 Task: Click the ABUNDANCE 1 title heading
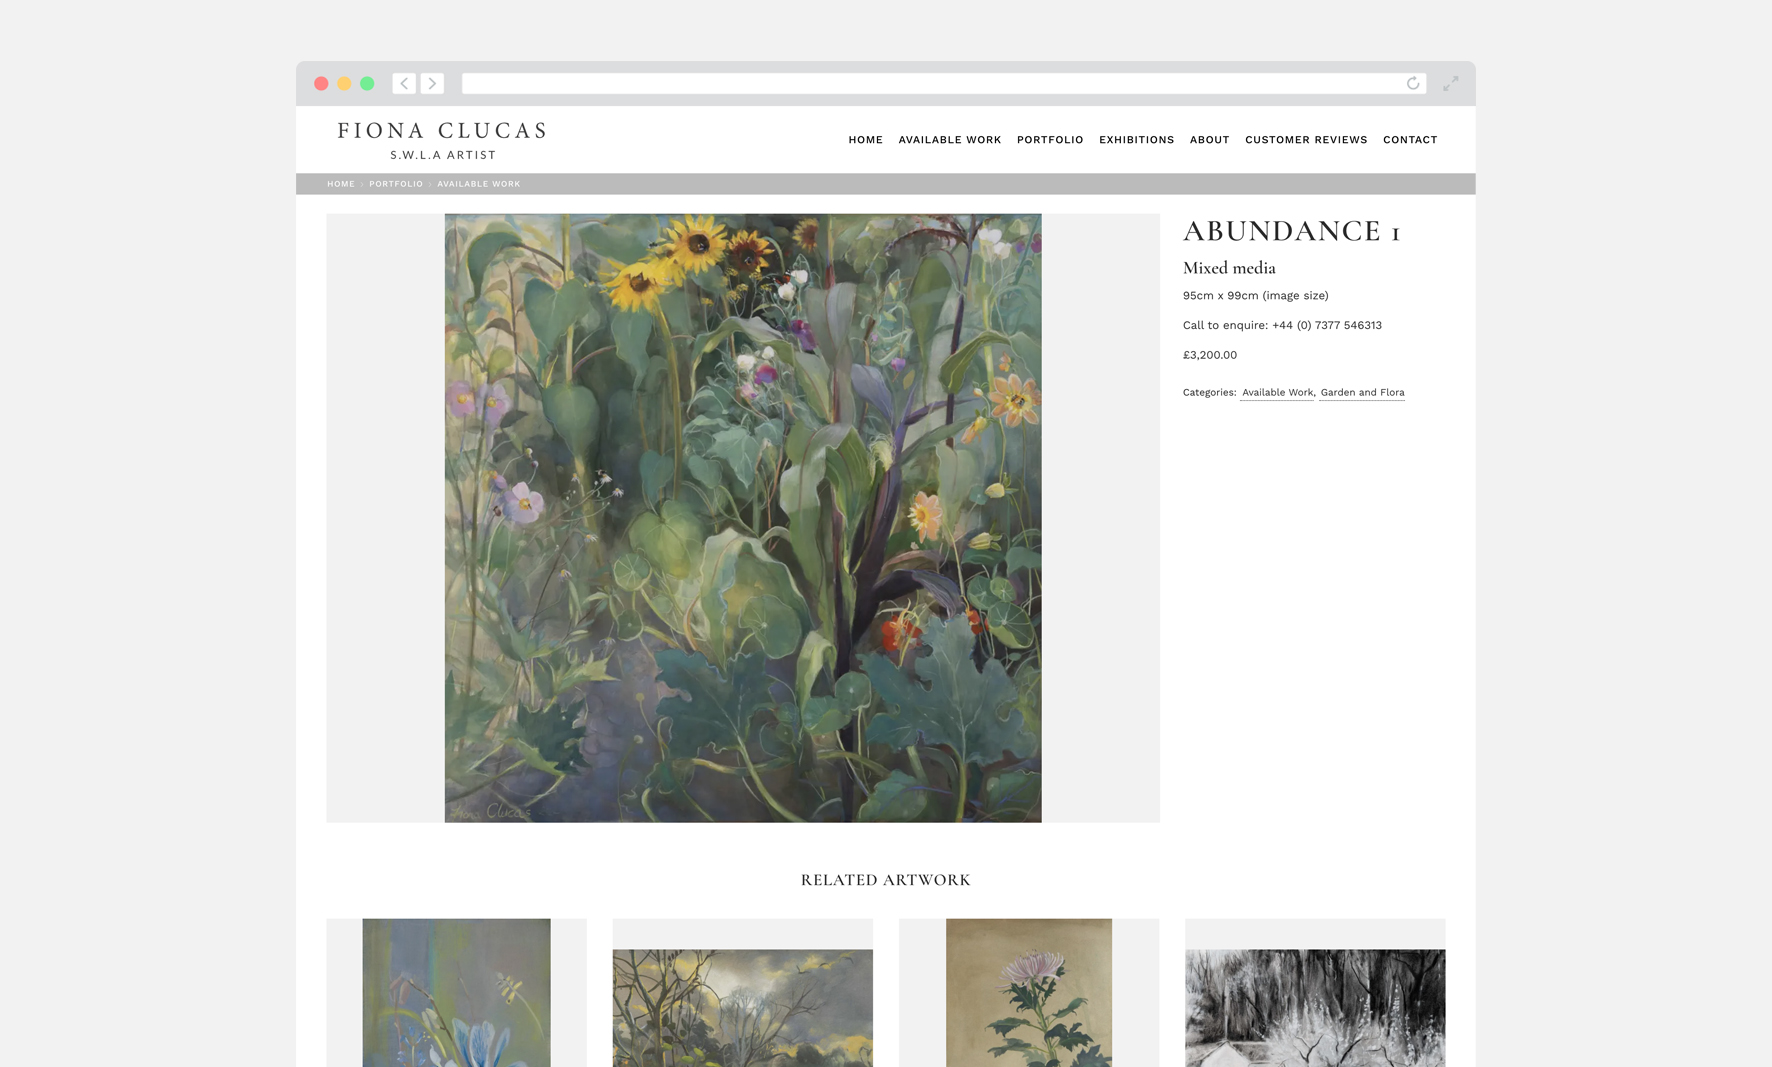1291,232
